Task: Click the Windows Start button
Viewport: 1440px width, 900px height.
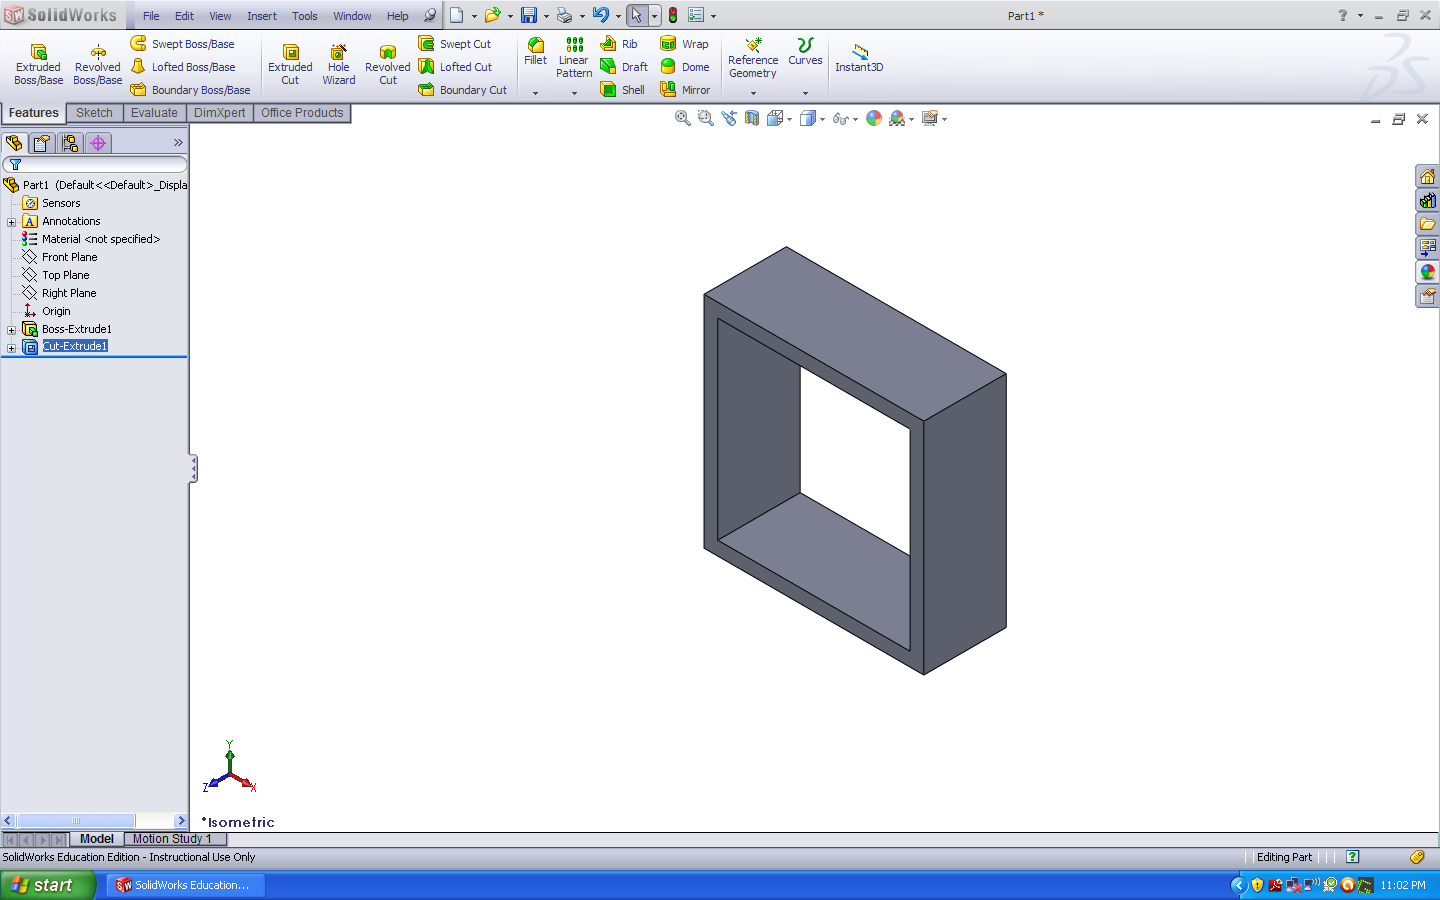Action: coord(47,885)
